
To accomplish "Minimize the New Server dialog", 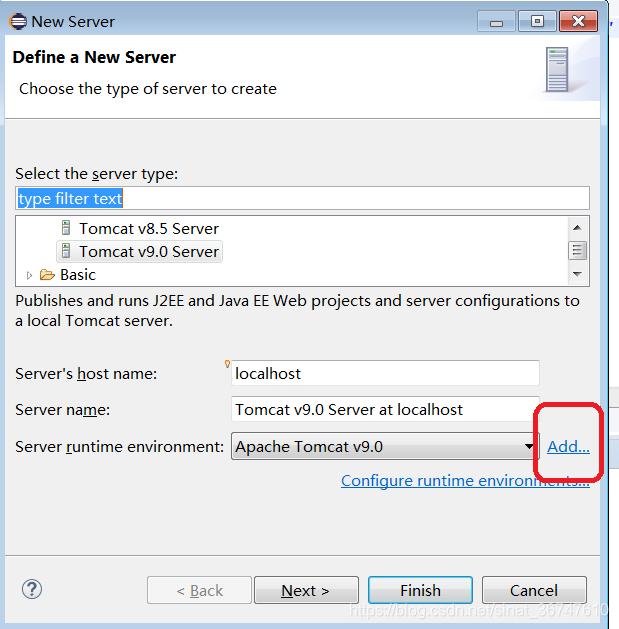I will coord(496,22).
